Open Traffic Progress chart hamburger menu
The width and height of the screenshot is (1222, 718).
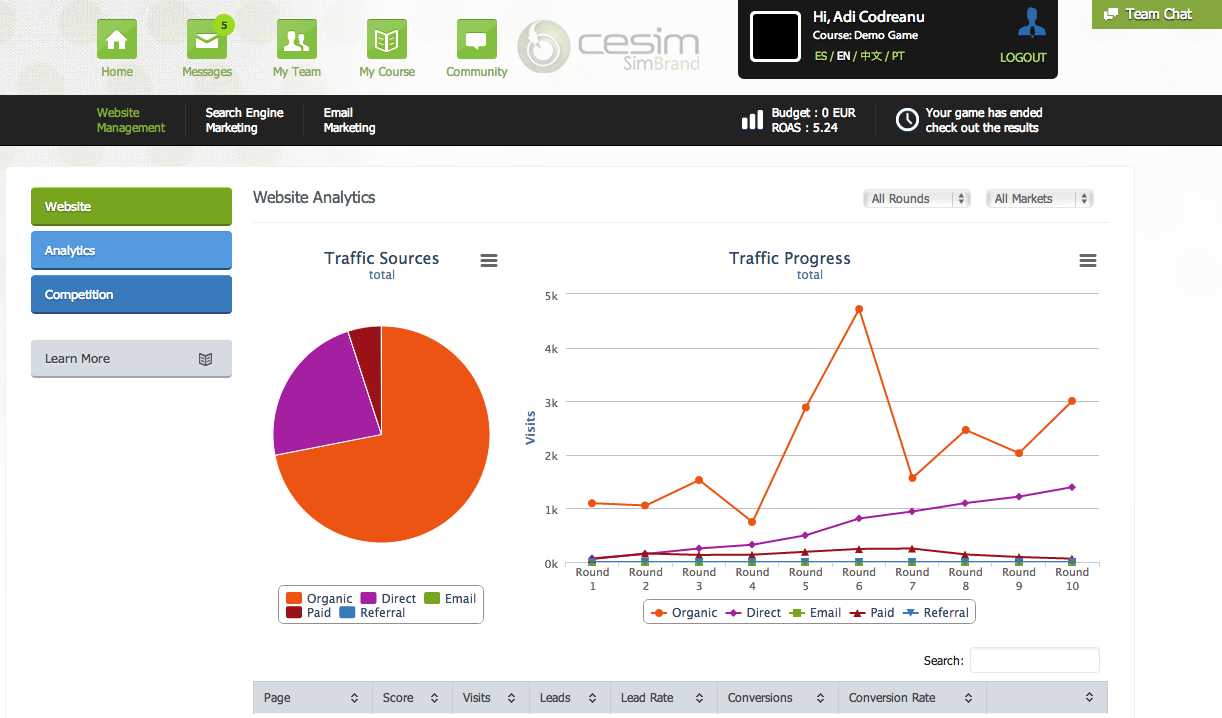click(1088, 261)
